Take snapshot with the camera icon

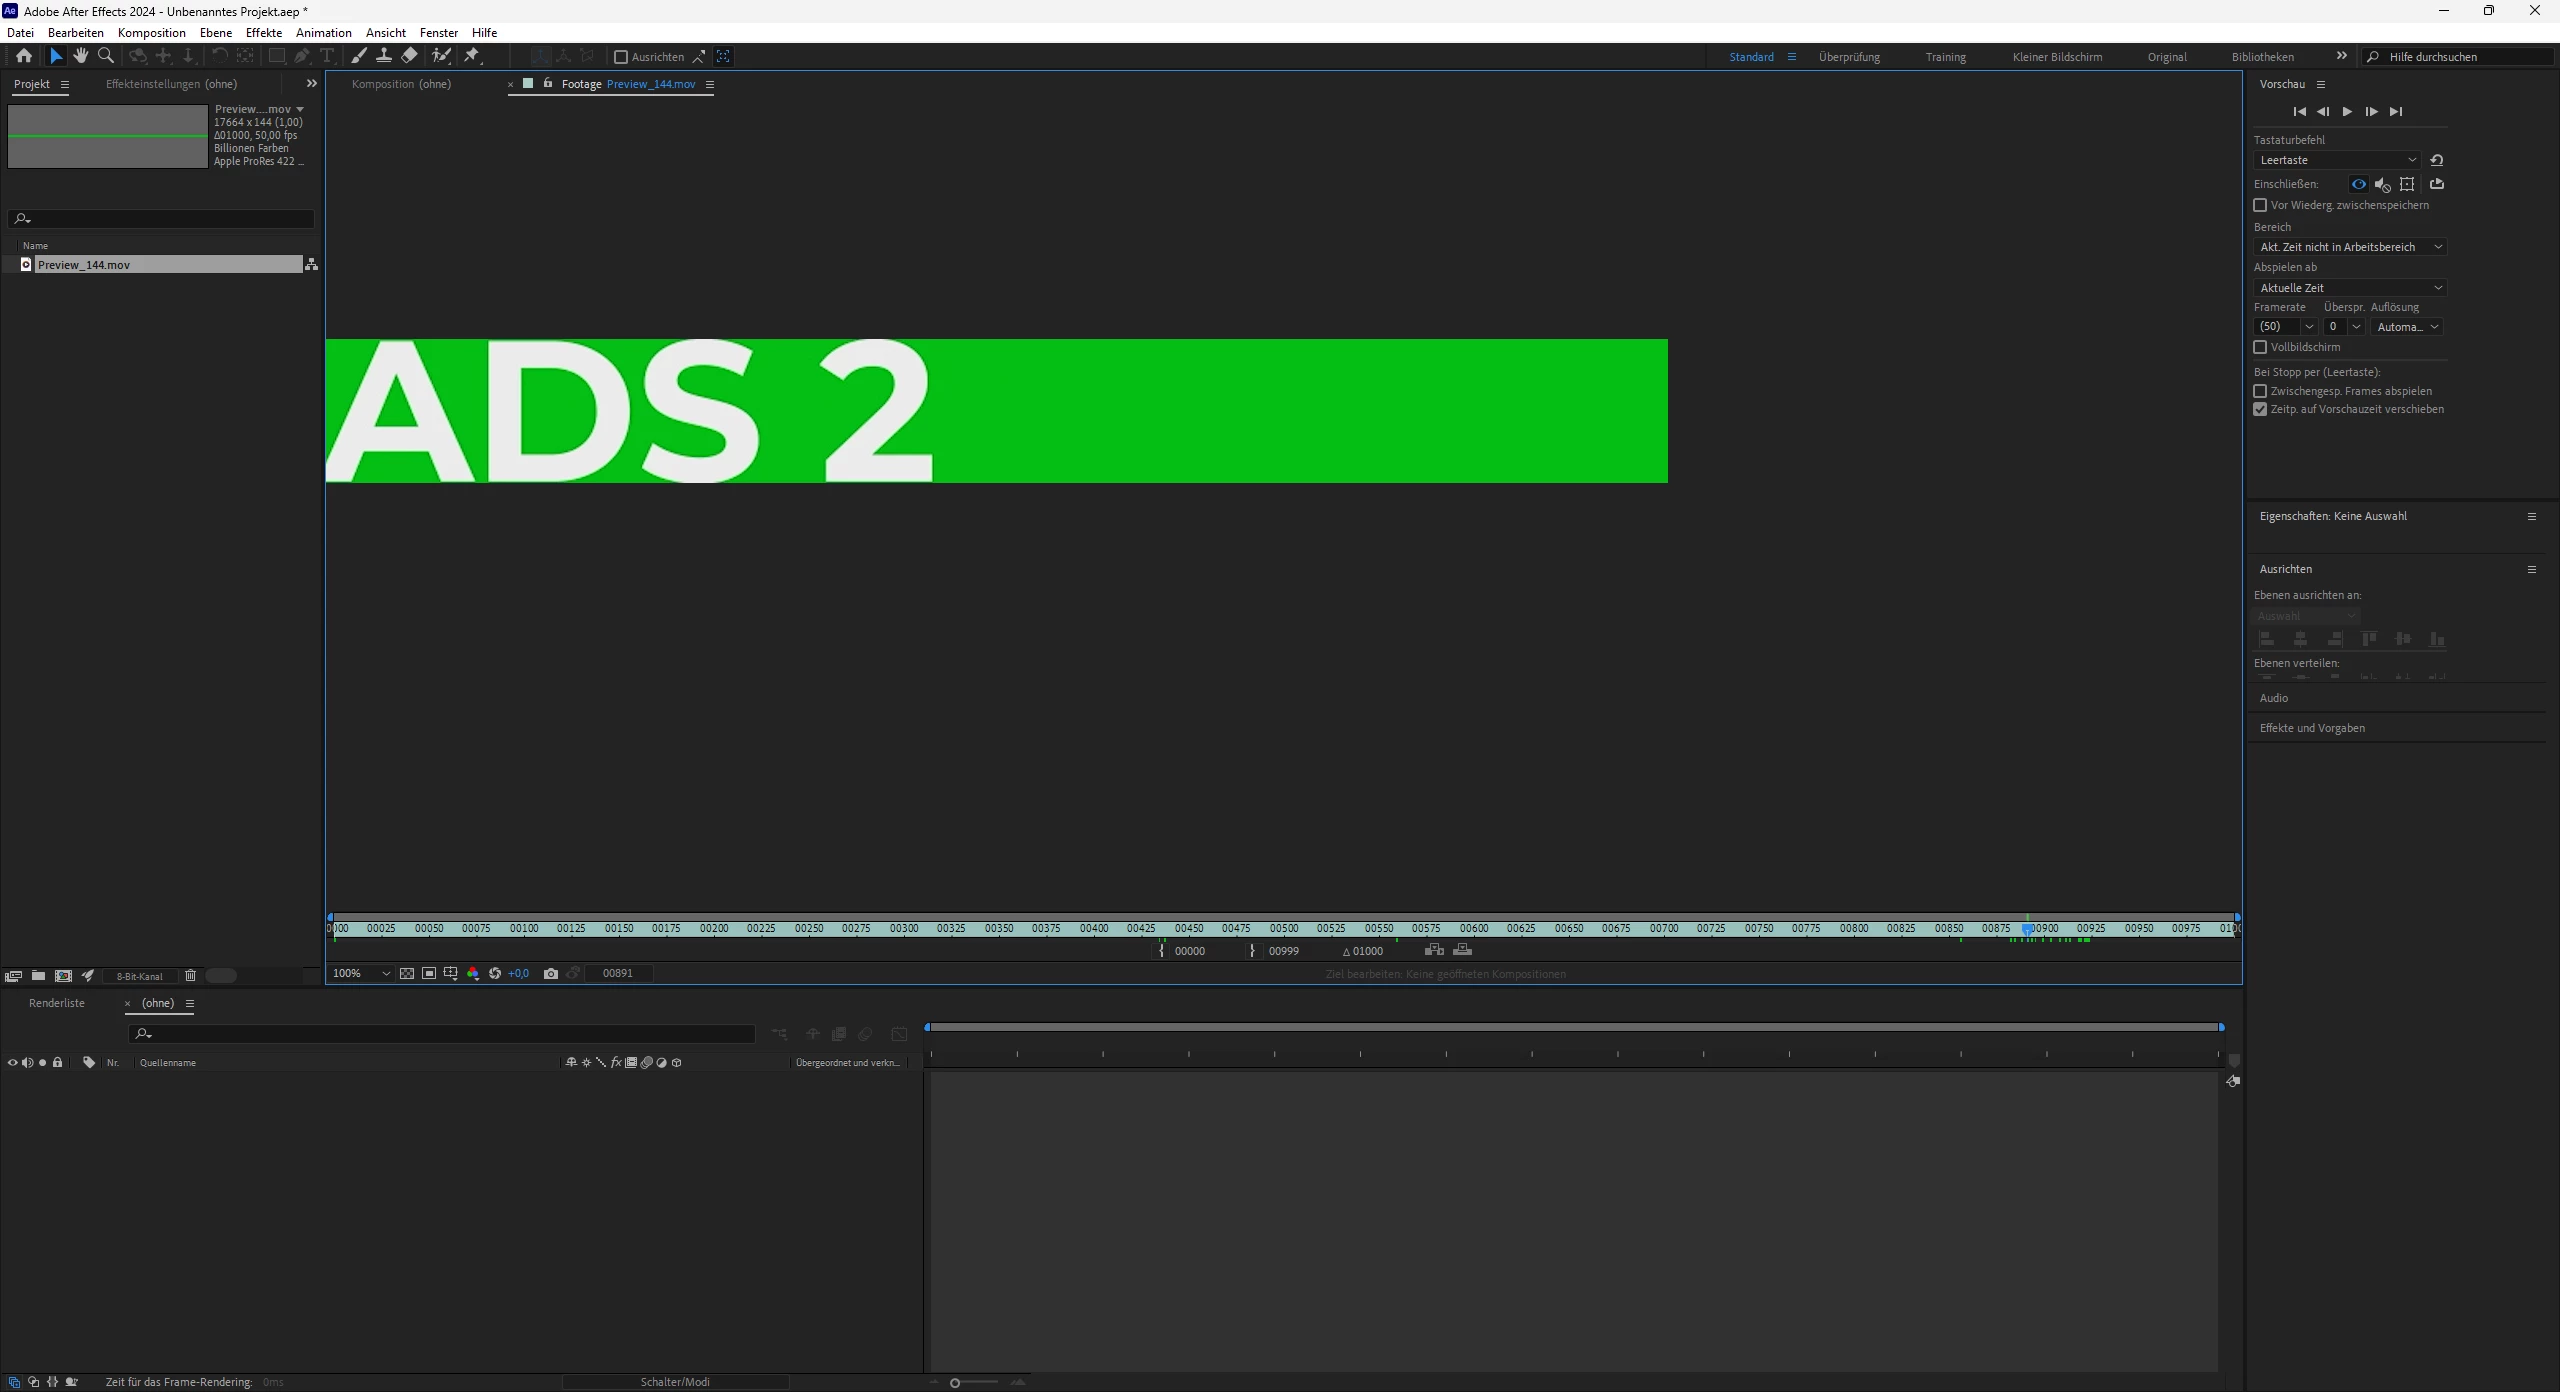pos(550,974)
